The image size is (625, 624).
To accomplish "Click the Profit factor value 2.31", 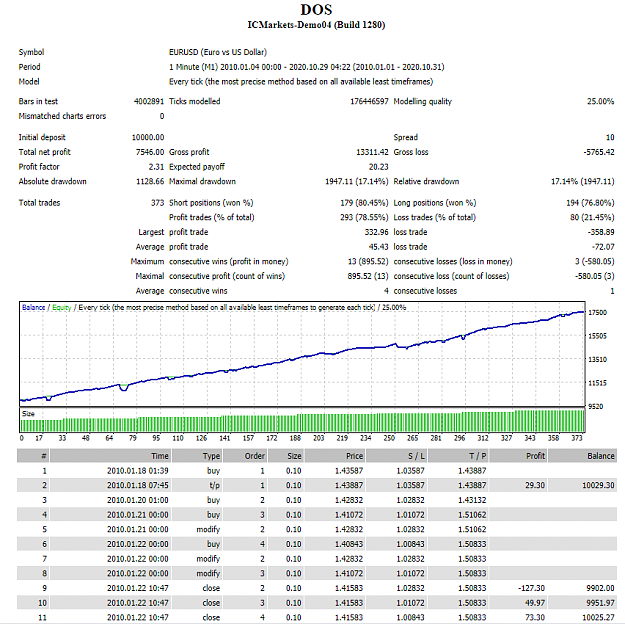I will [156, 167].
